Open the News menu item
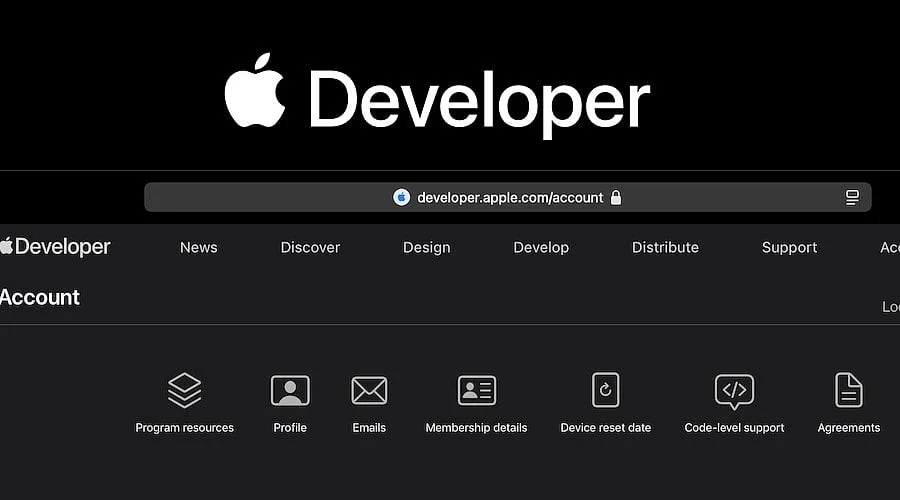 199,247
